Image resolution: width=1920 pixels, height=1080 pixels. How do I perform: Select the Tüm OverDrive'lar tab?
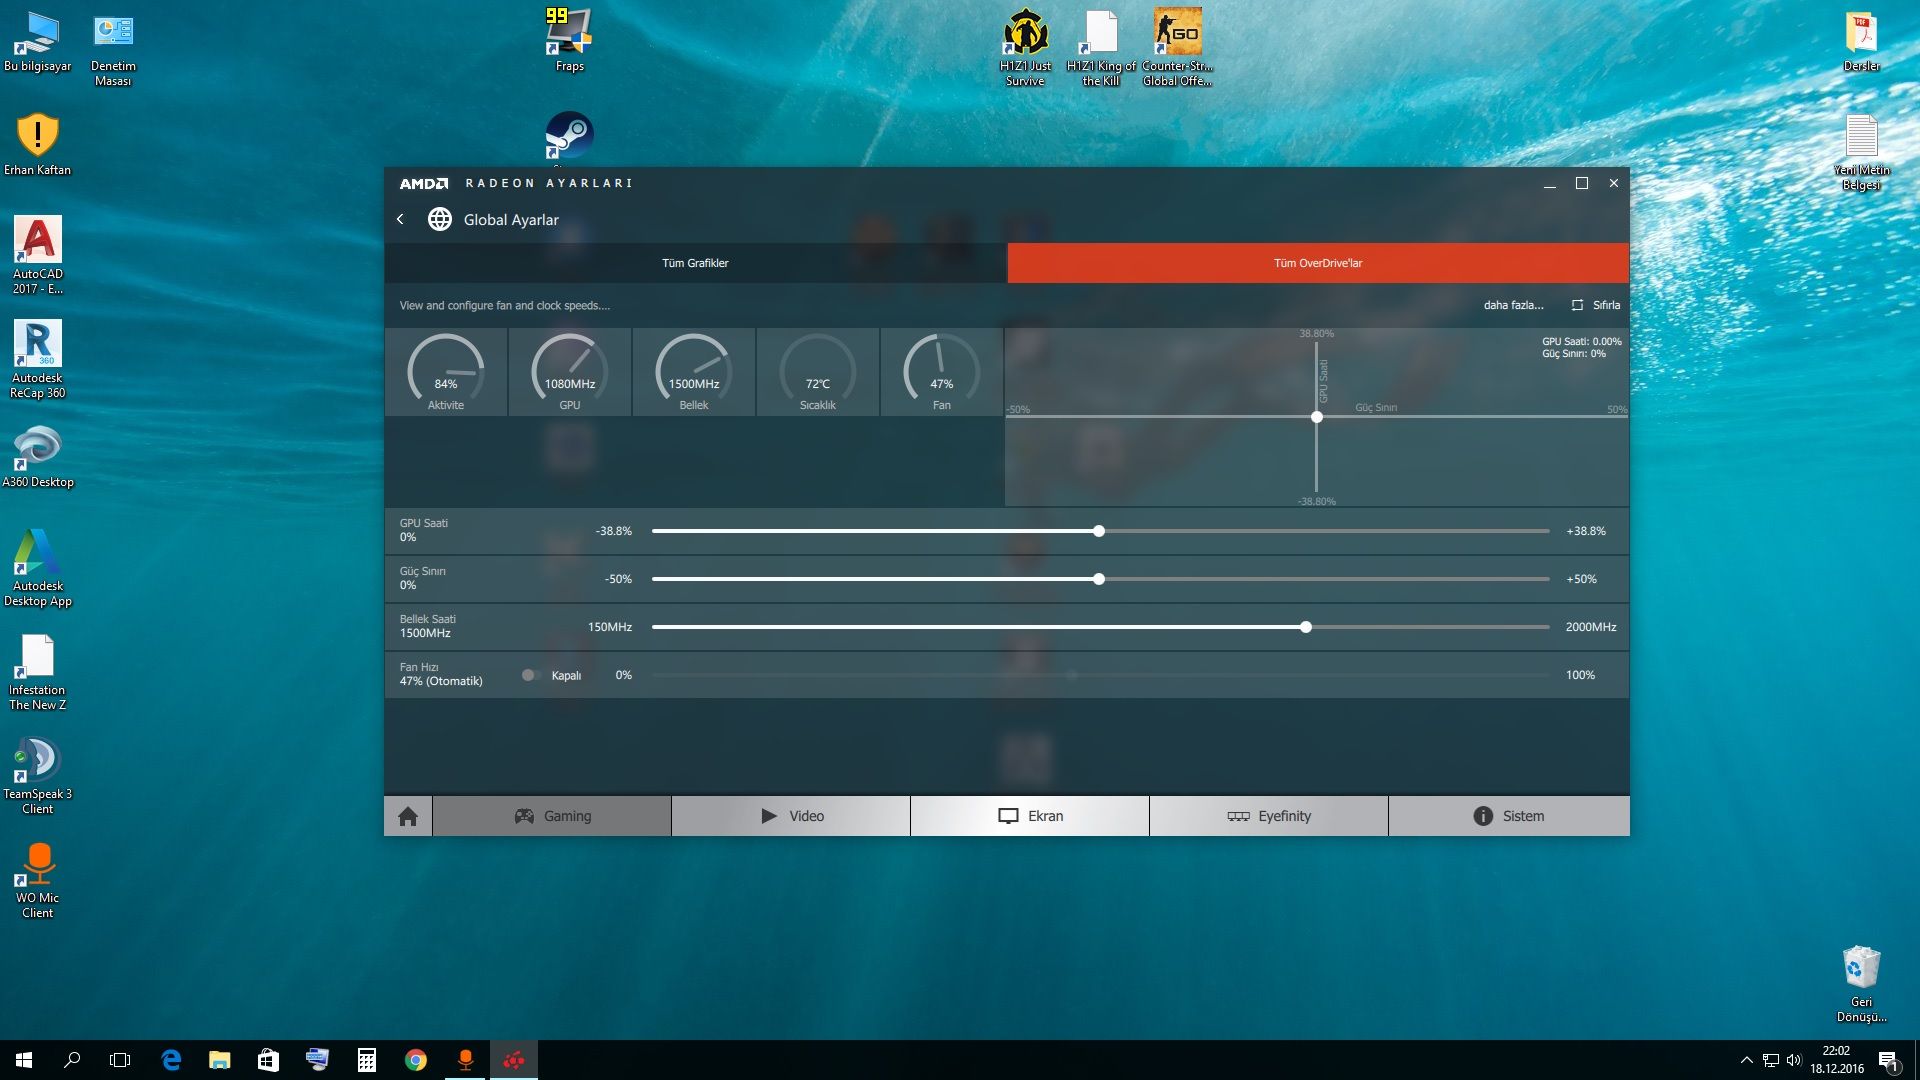(1317, 263)
